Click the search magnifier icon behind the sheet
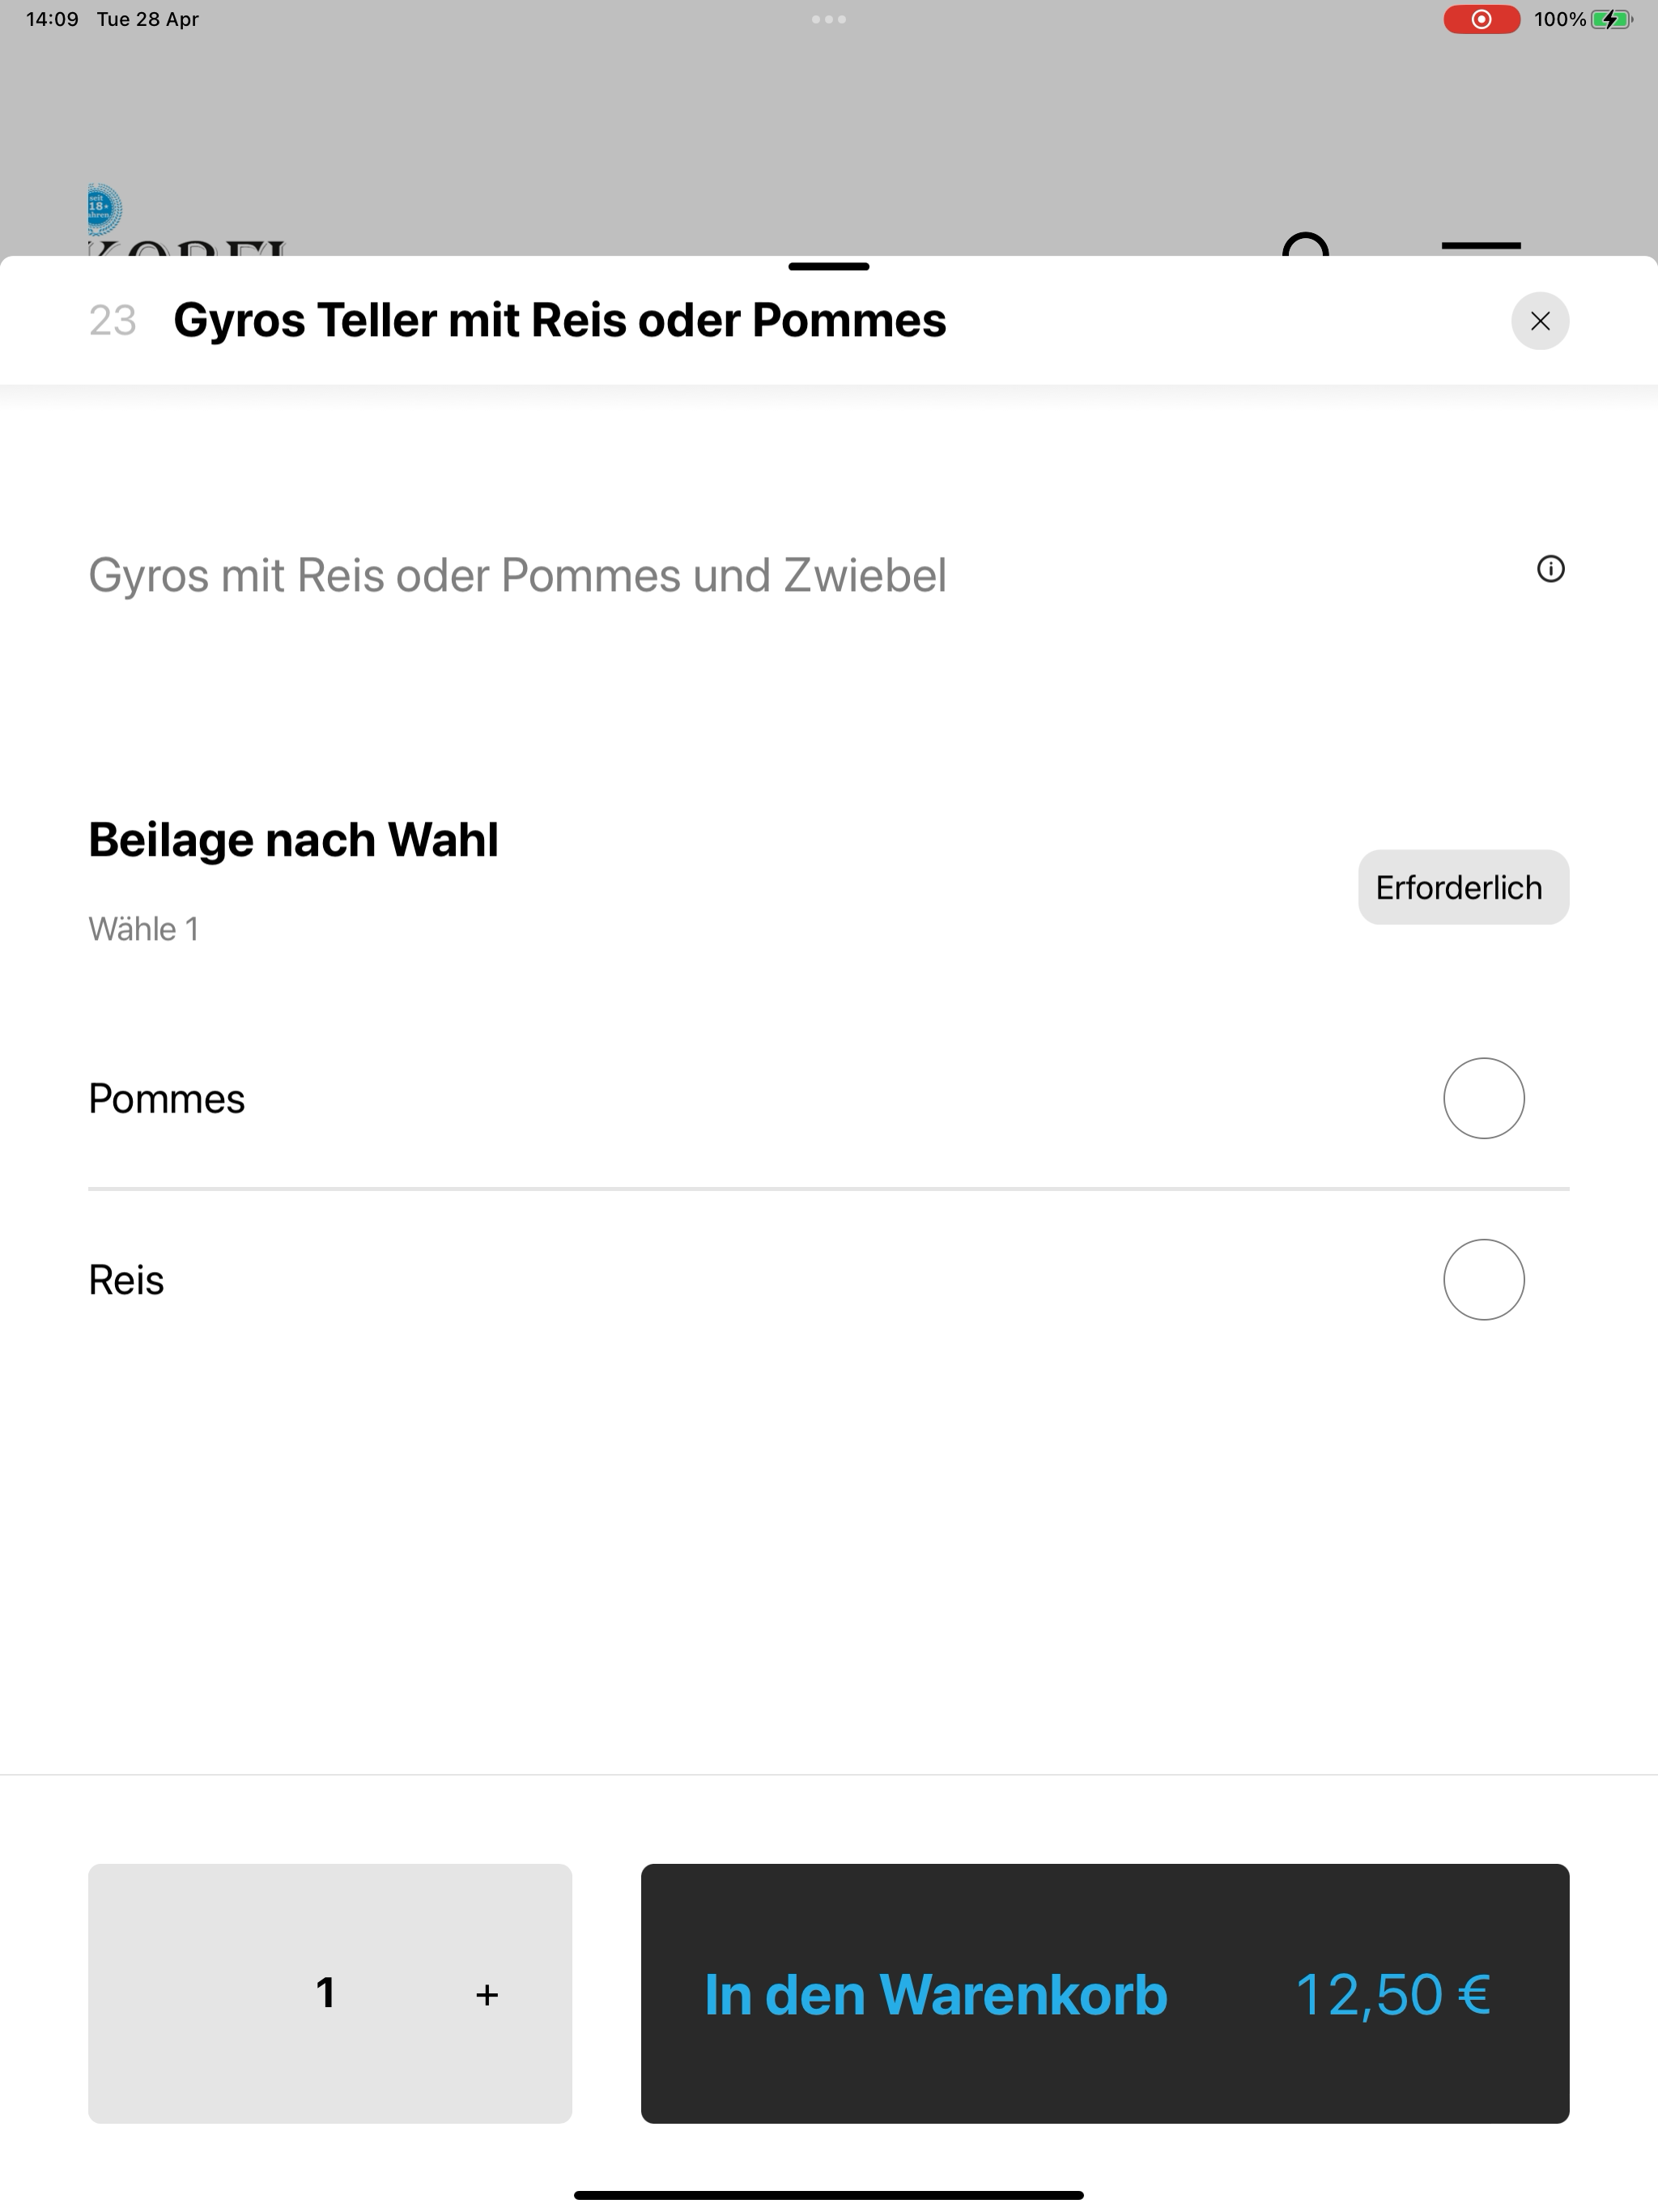 1306,245
